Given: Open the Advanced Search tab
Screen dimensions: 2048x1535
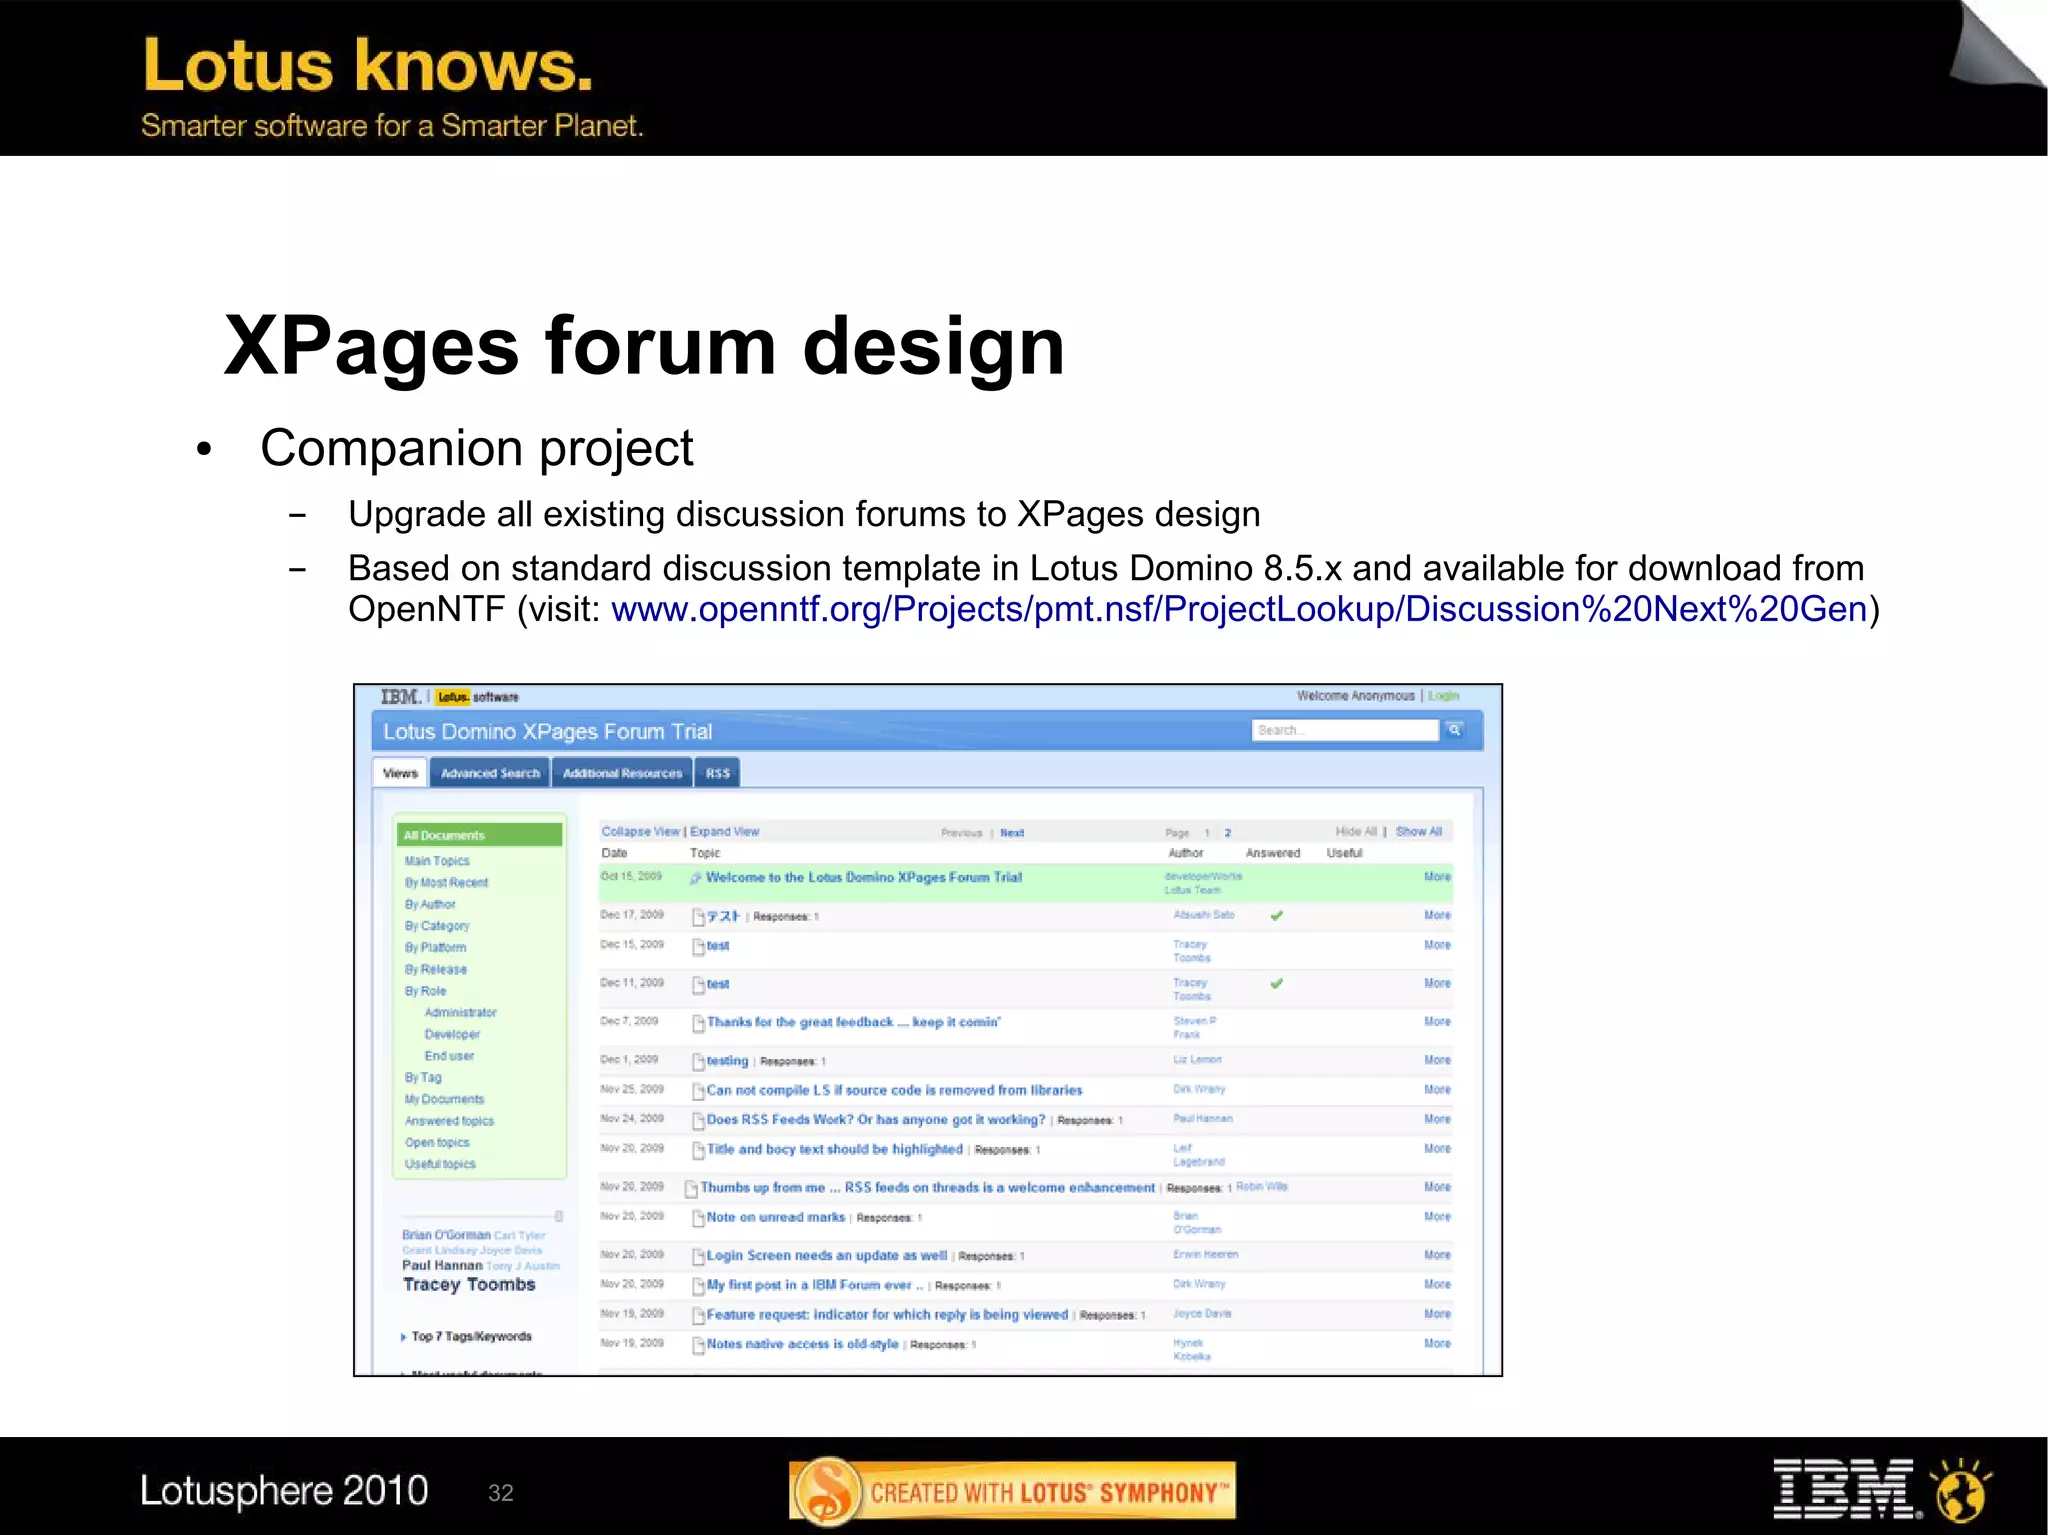Looking at the screenshot, I should pos(490,773).
